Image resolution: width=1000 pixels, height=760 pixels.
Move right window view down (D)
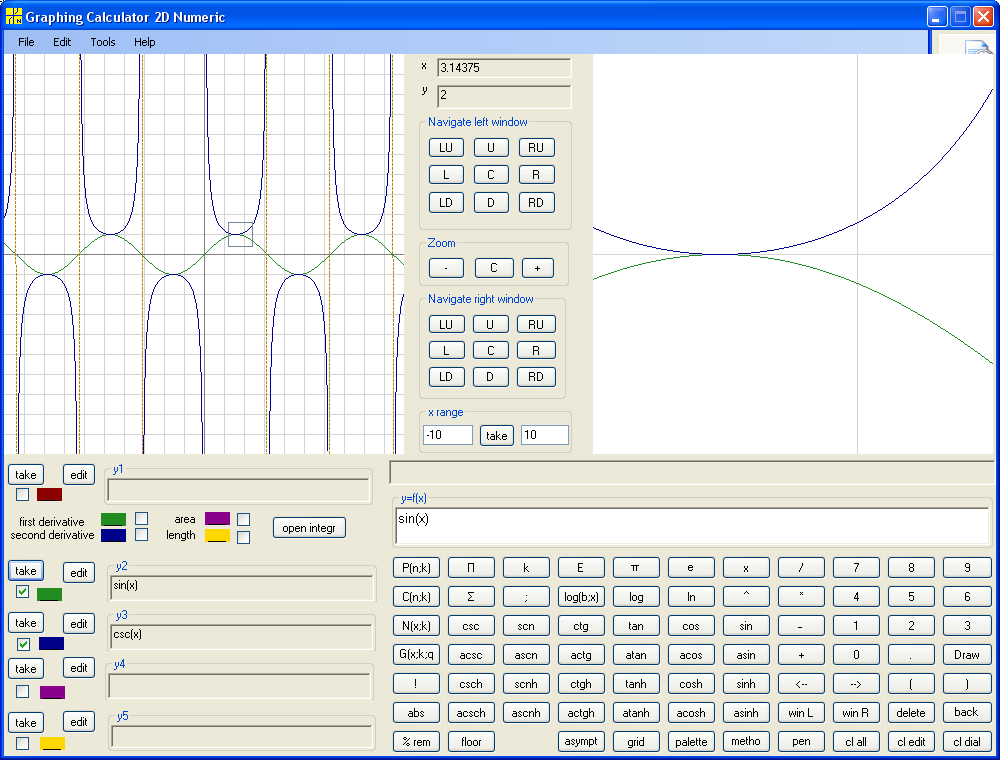[490, 377]
